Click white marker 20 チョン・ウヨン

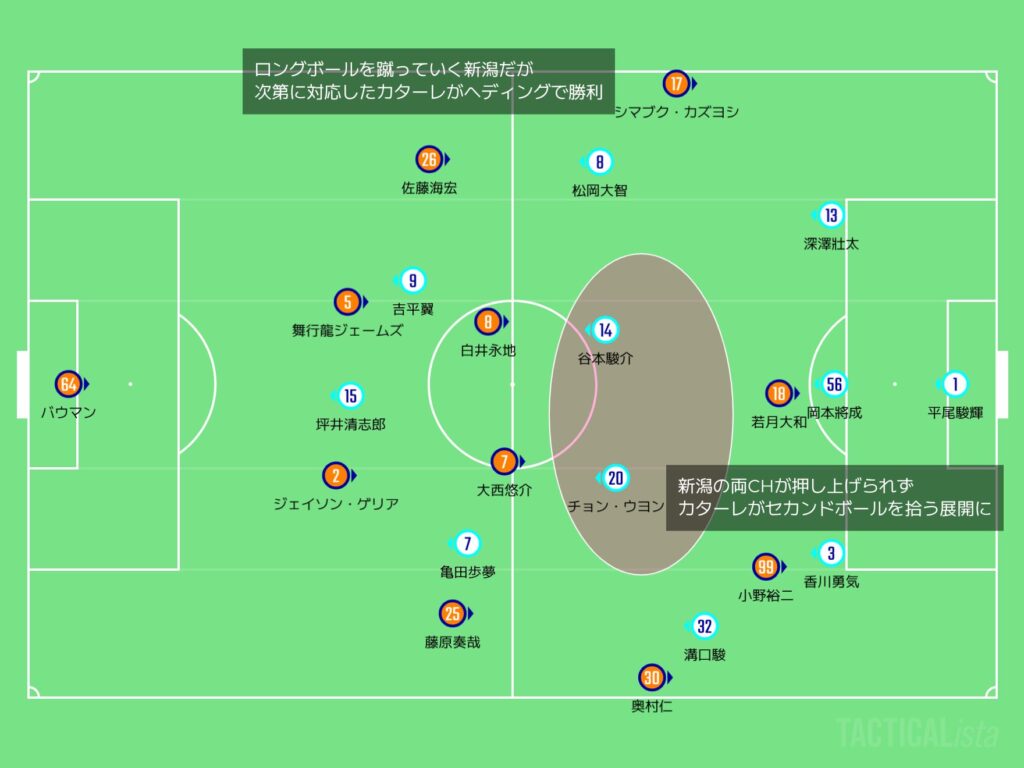click(x=615, y=478)
